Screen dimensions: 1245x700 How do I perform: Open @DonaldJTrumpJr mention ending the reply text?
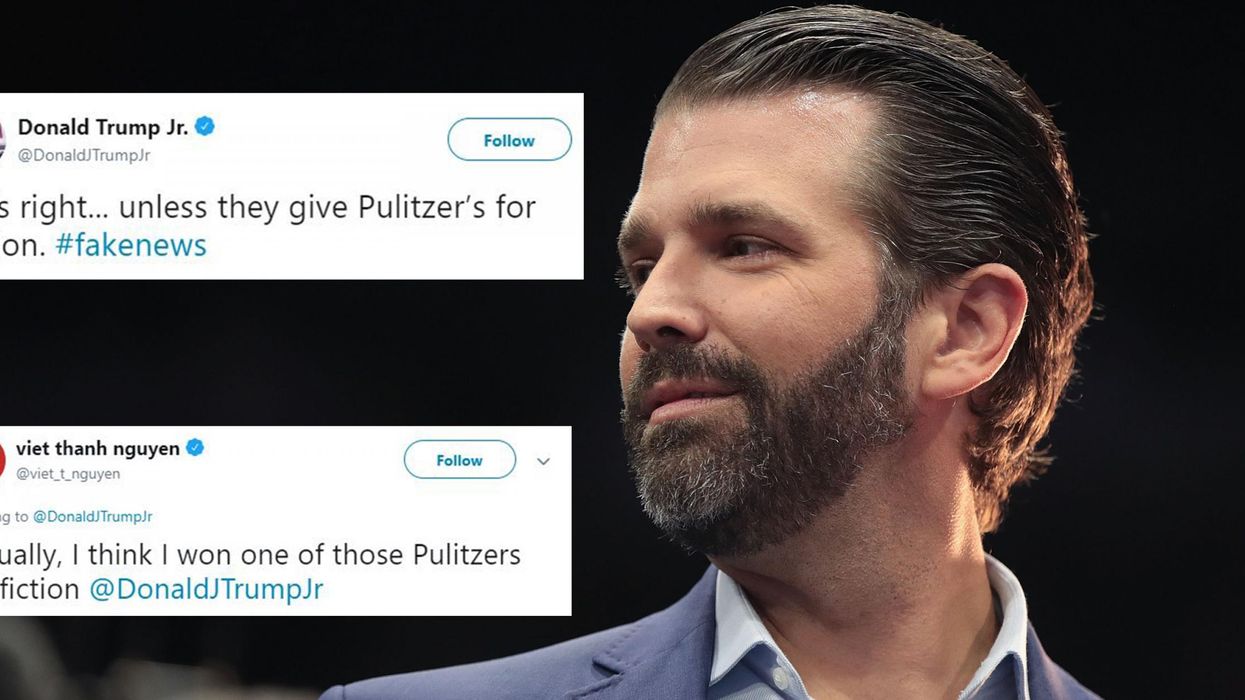pyautogui.click(x=206, y=589)
